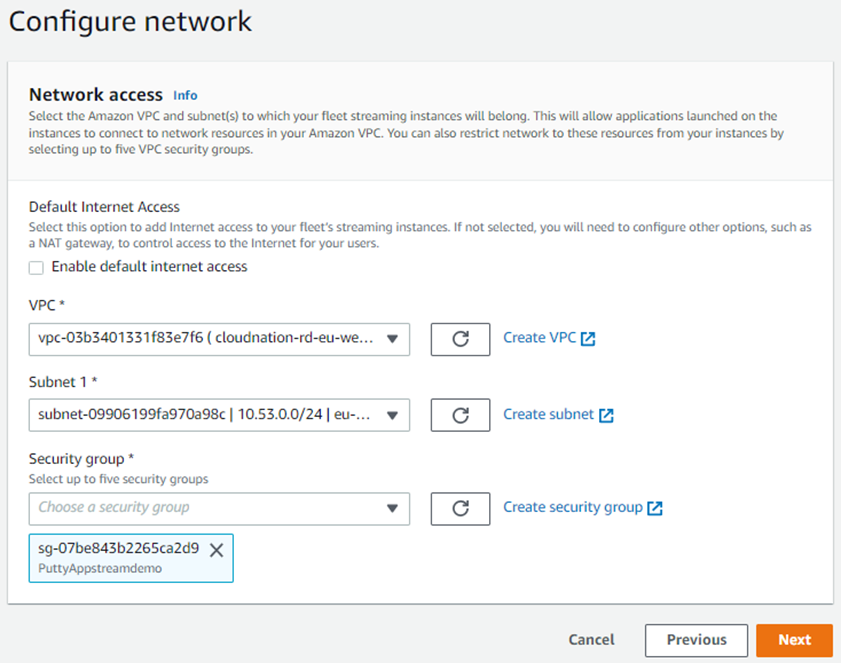Cancel the network configuration
The width and height of the screenshot is (841, 663).
[591, 640]
